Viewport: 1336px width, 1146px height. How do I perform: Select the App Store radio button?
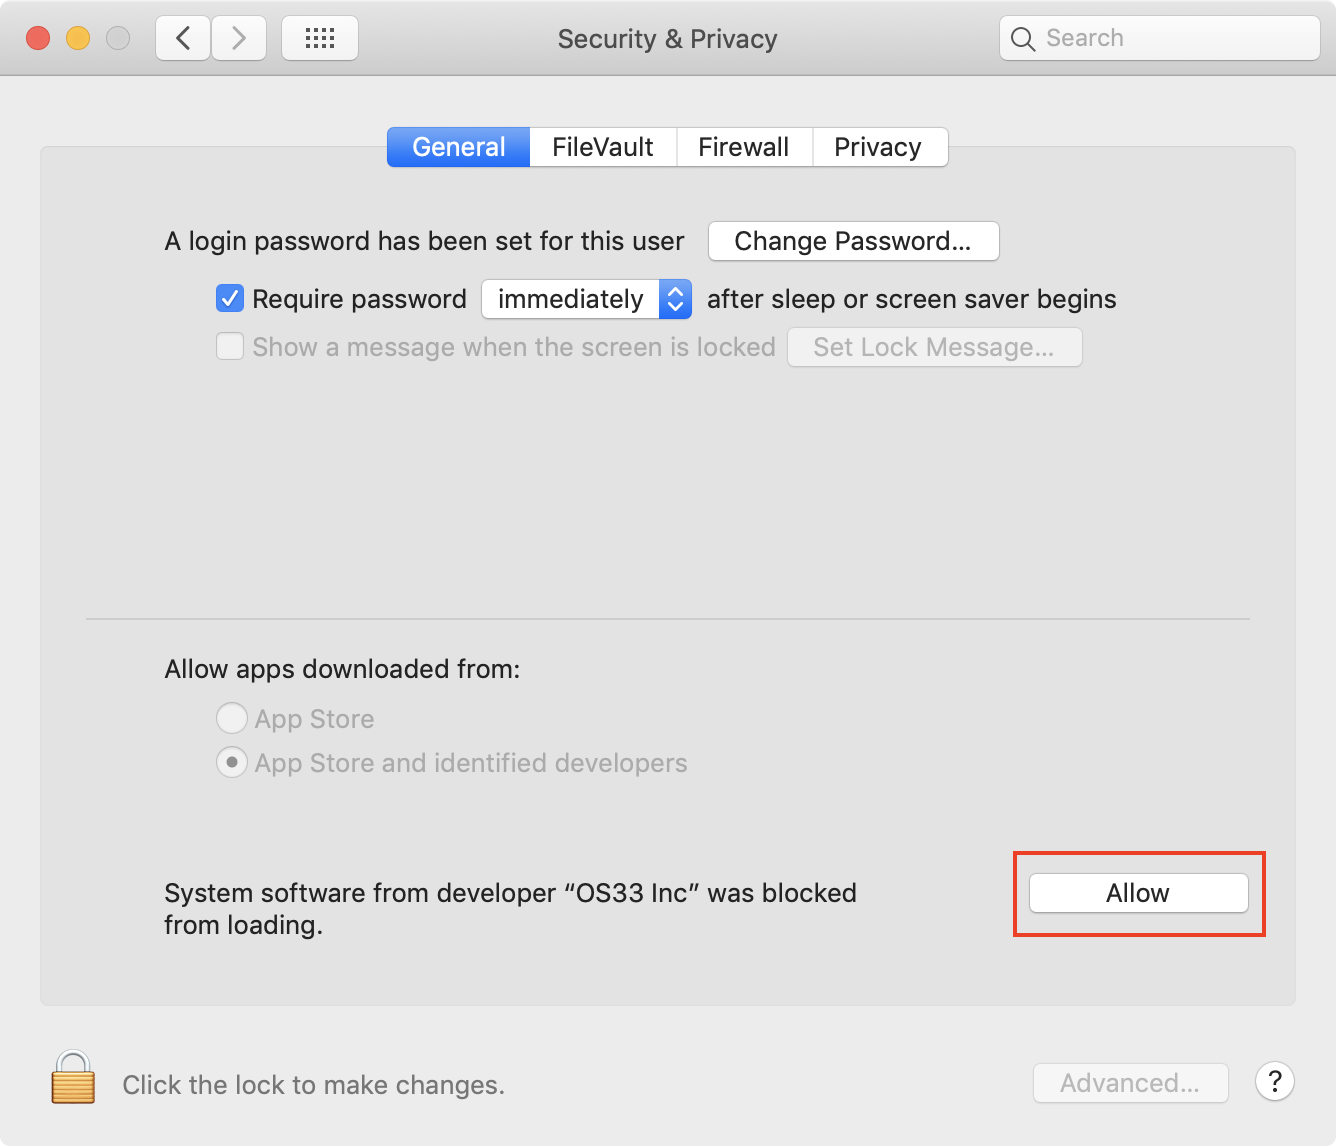coord(232,718)
